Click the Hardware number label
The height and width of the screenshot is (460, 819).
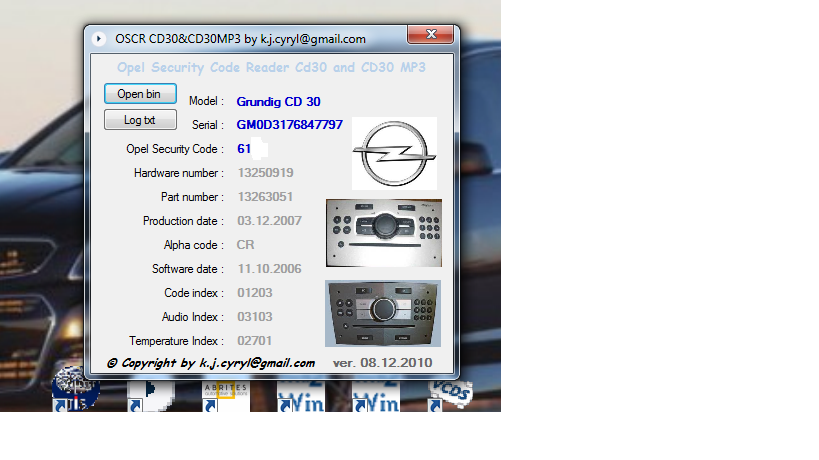tap(179, 173)
